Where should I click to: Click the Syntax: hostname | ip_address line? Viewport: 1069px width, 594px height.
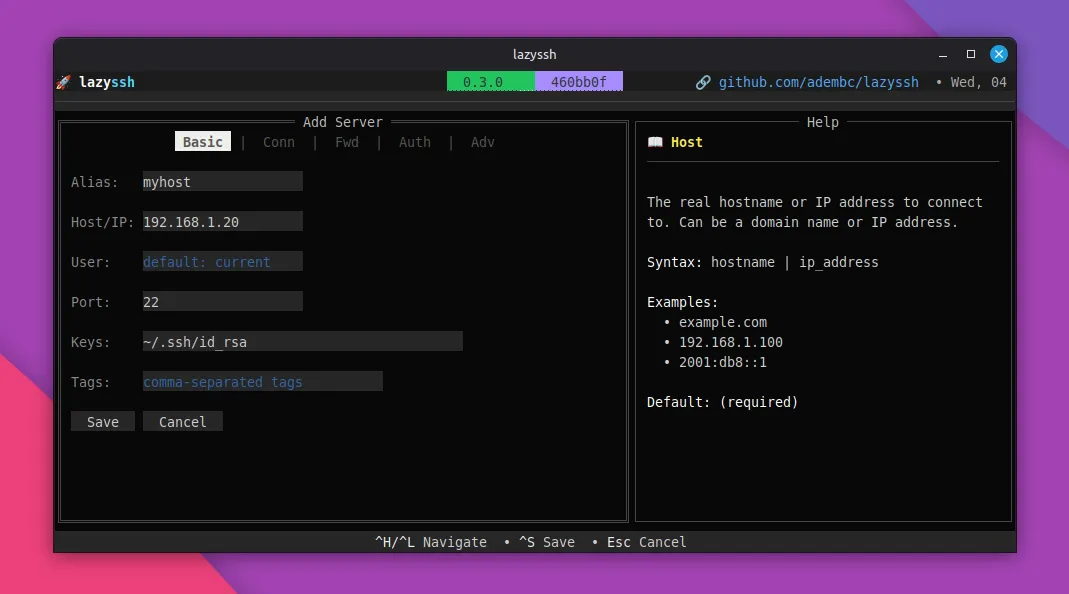[763, 262]
